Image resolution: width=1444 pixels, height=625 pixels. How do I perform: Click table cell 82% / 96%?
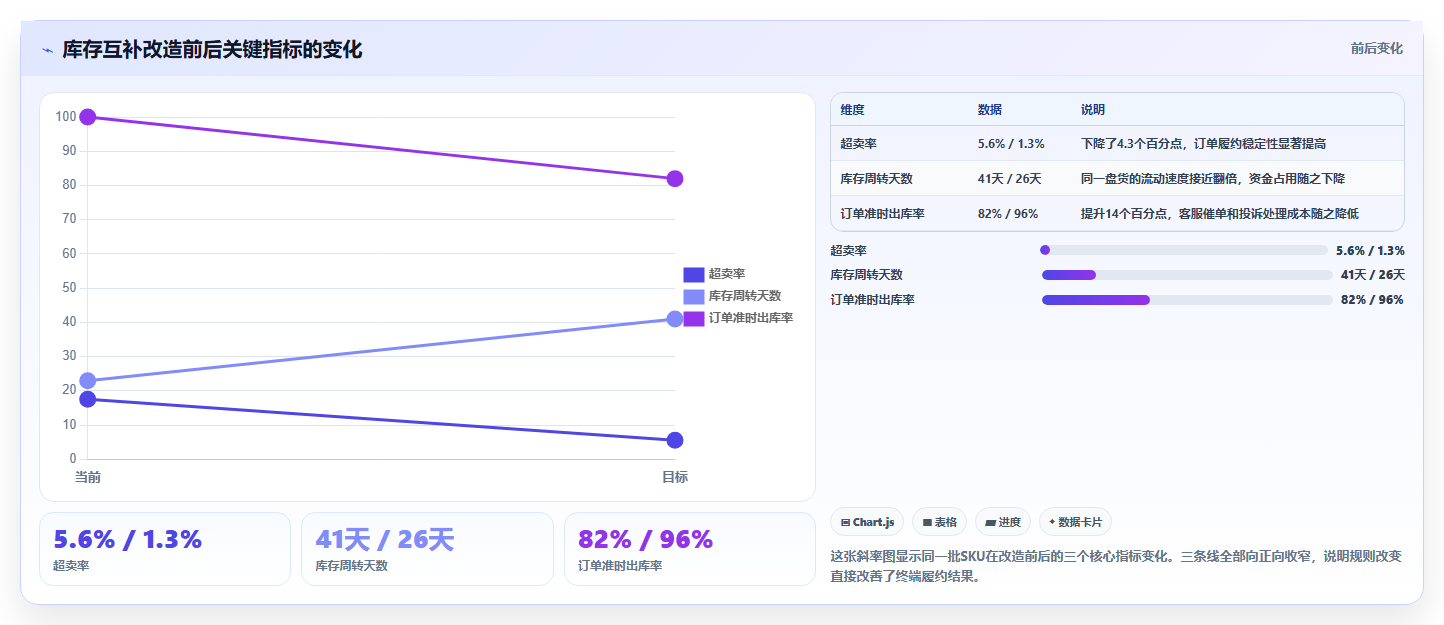(x=1008, y=214)
